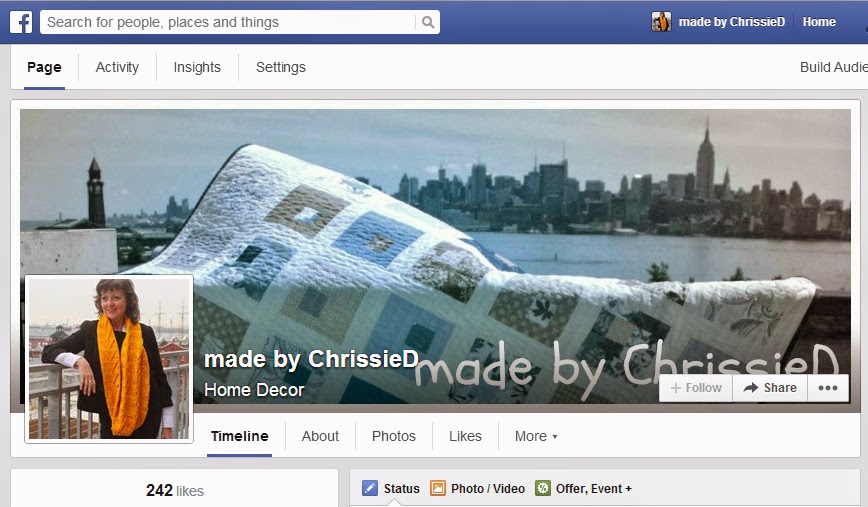Open the About section tab

(x=320, y=436)
